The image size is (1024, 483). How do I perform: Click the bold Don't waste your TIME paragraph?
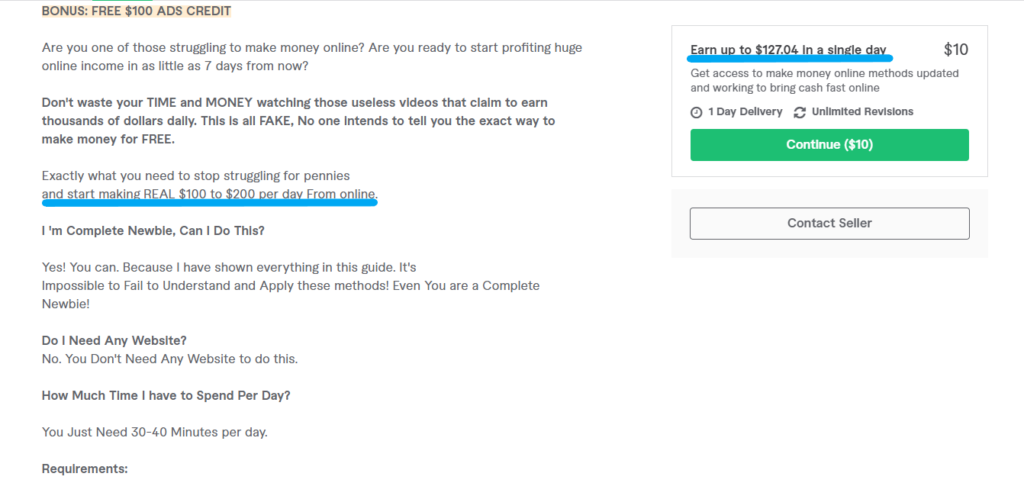[x=298, y=121]
